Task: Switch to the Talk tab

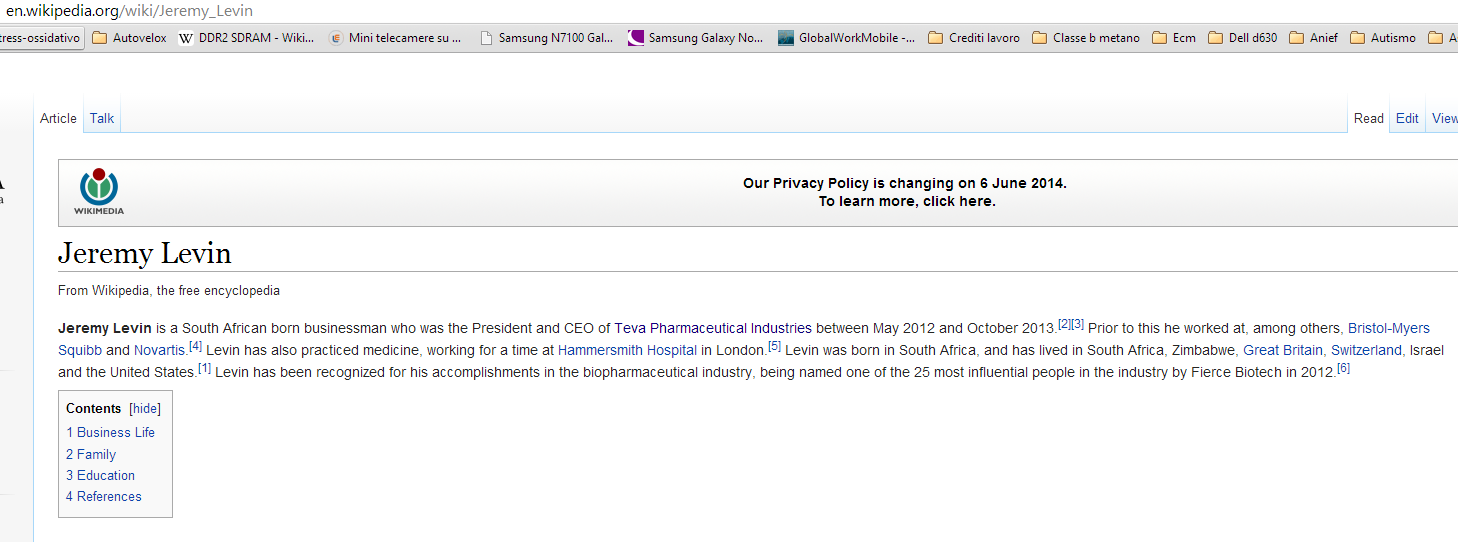Action: tap(102, 118)
